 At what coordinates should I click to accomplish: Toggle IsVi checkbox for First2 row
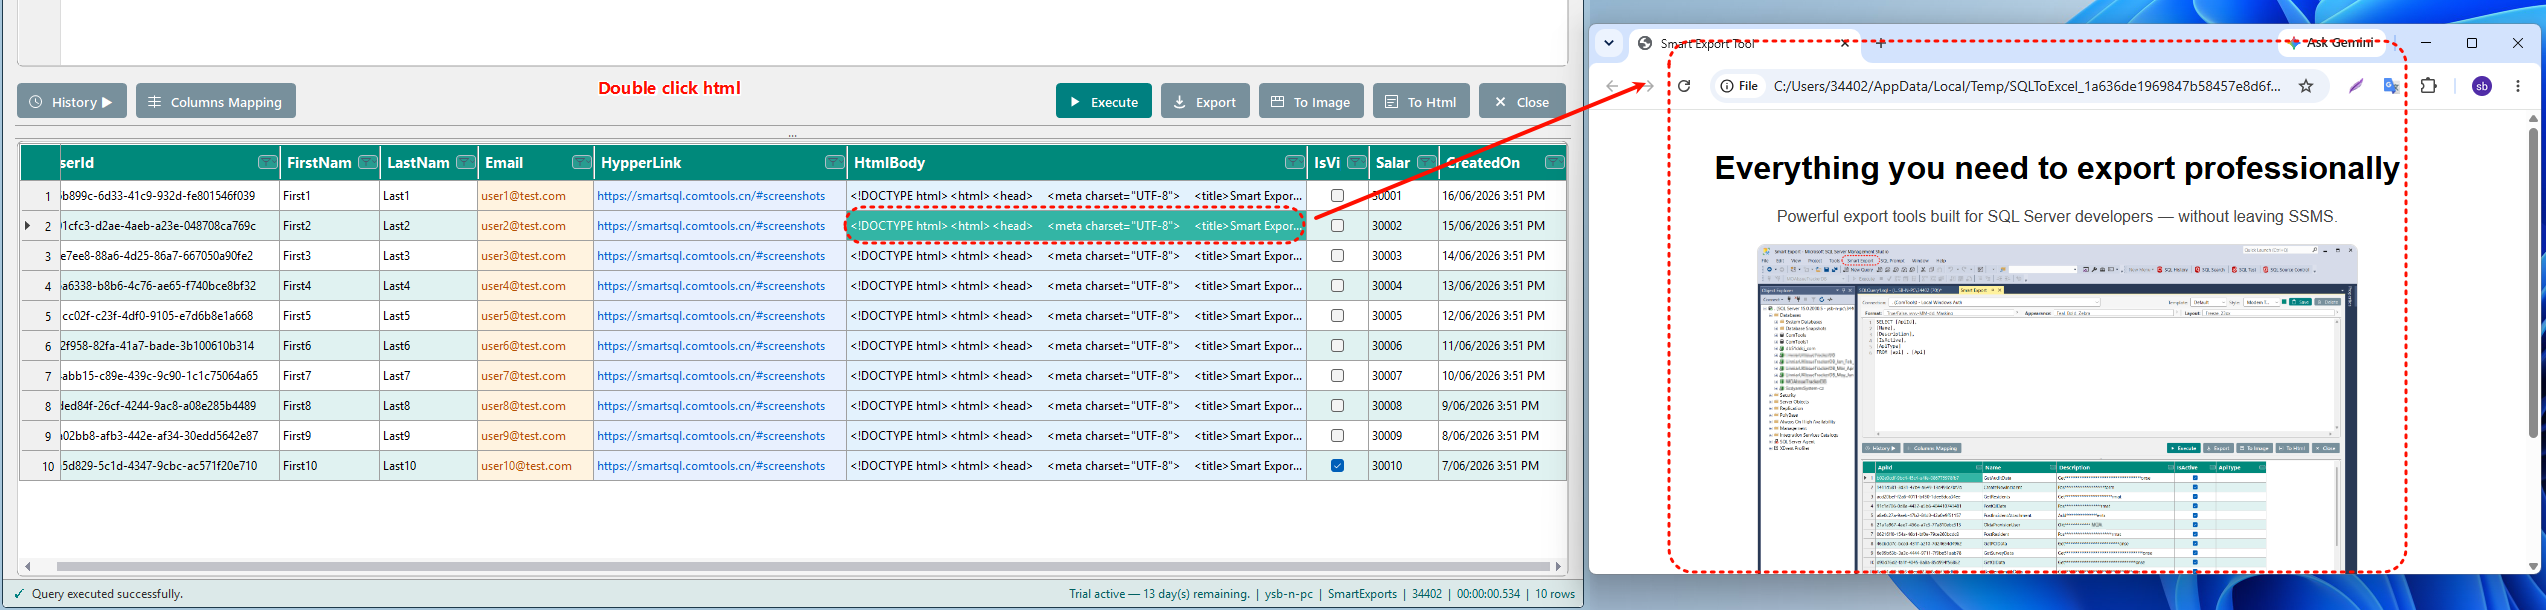(1337, 226)
